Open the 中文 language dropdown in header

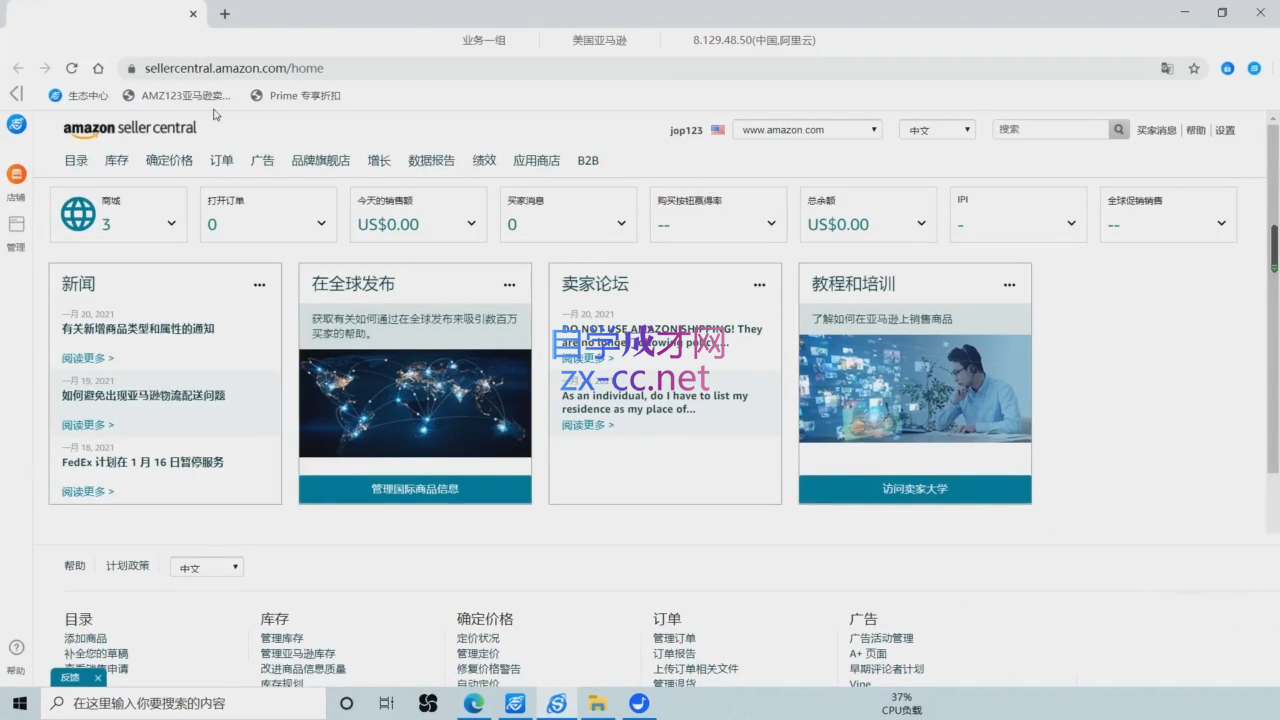[937, 129]
